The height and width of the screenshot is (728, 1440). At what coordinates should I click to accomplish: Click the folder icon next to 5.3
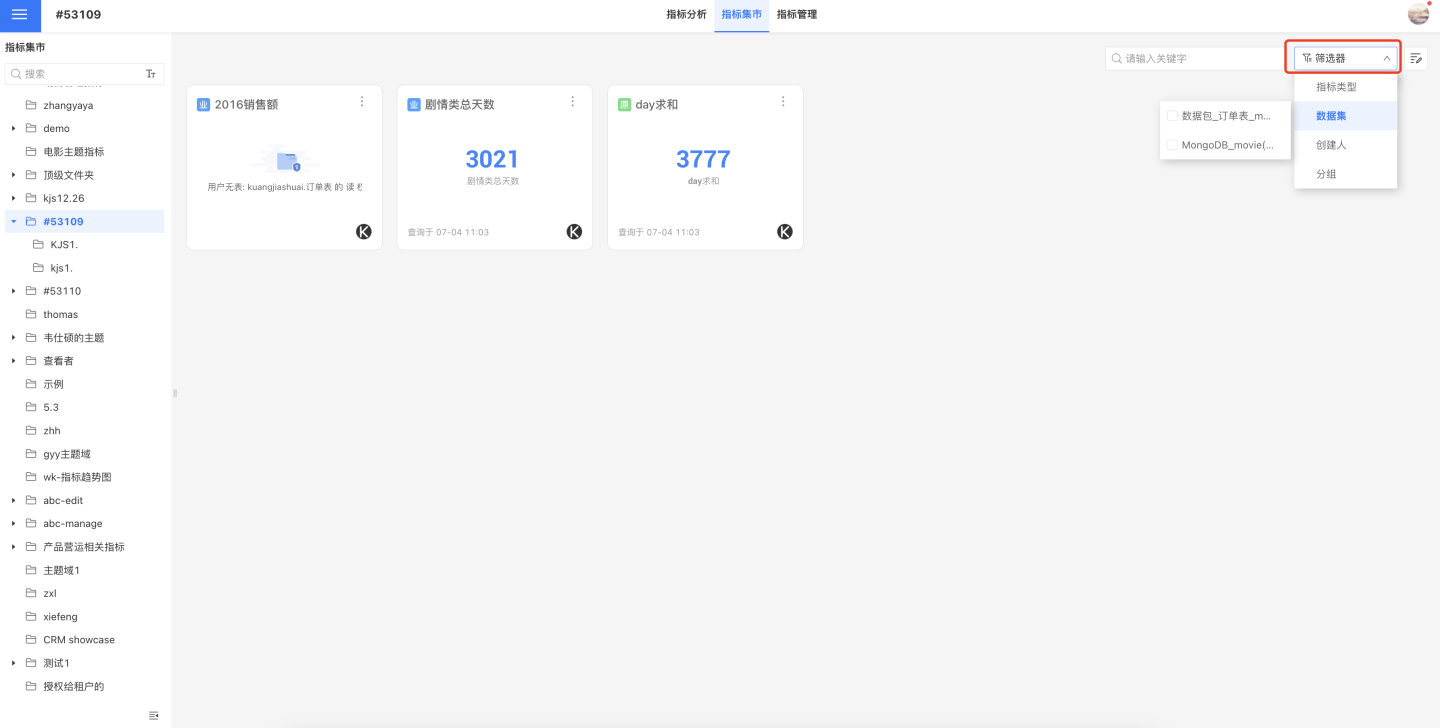31,407
